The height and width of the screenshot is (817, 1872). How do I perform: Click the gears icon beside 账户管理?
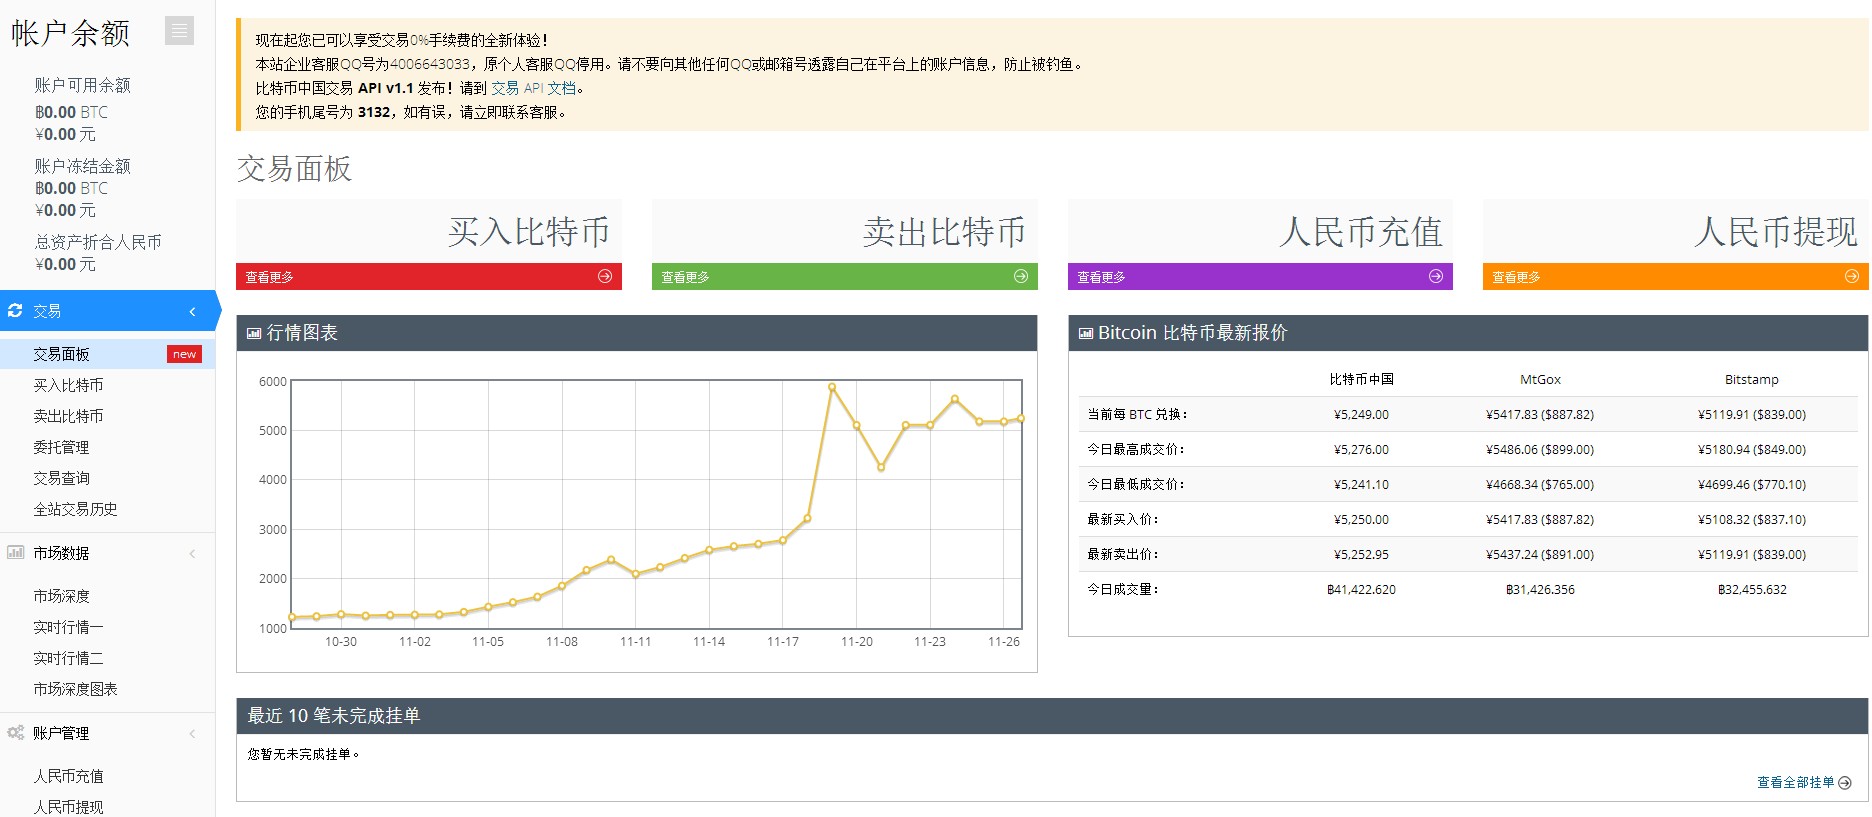point(15,733)
